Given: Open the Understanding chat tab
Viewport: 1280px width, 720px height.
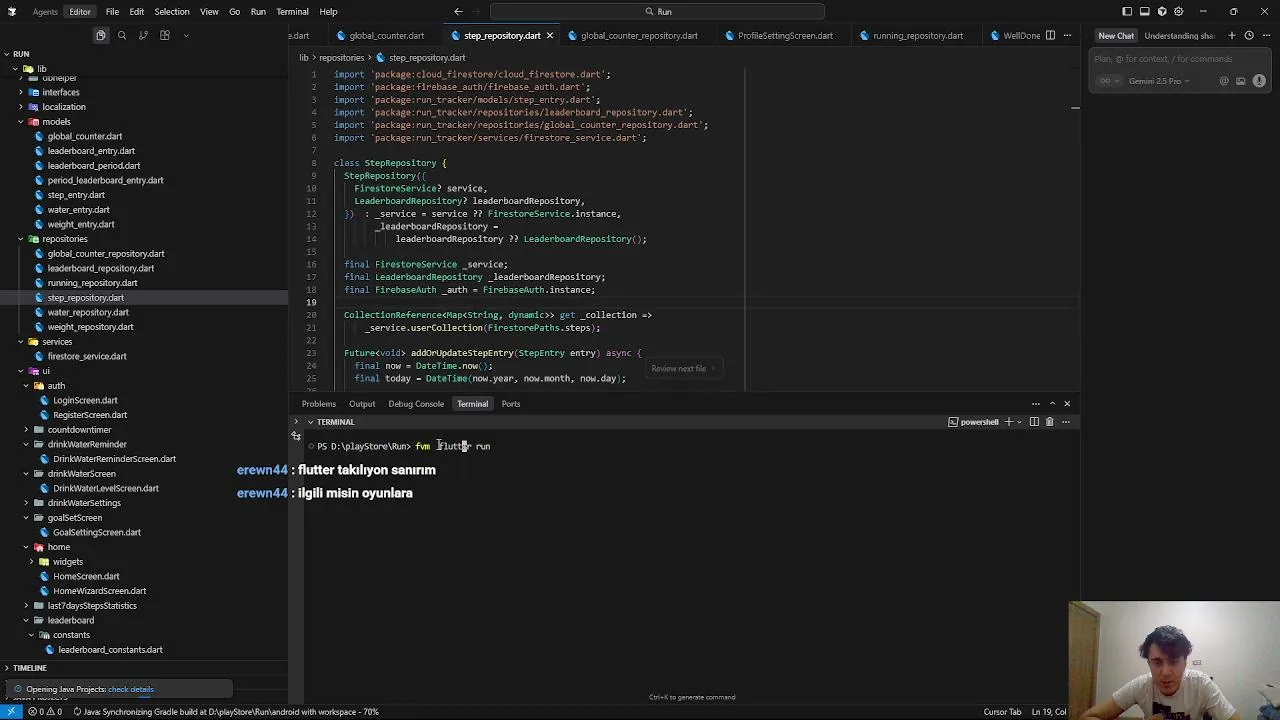Looking at the screenshot, I should point(1179,35).
